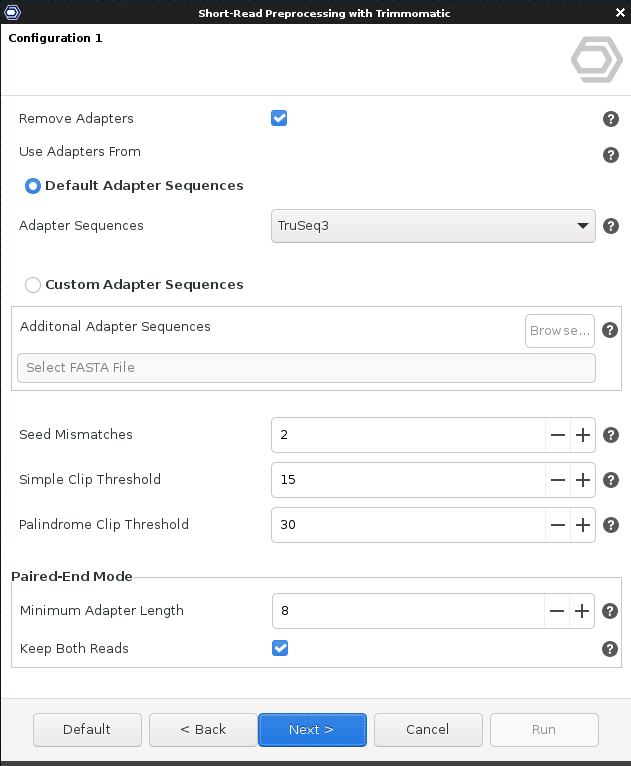Select Default Adapter Sequences radio button

tap(33, 186)
